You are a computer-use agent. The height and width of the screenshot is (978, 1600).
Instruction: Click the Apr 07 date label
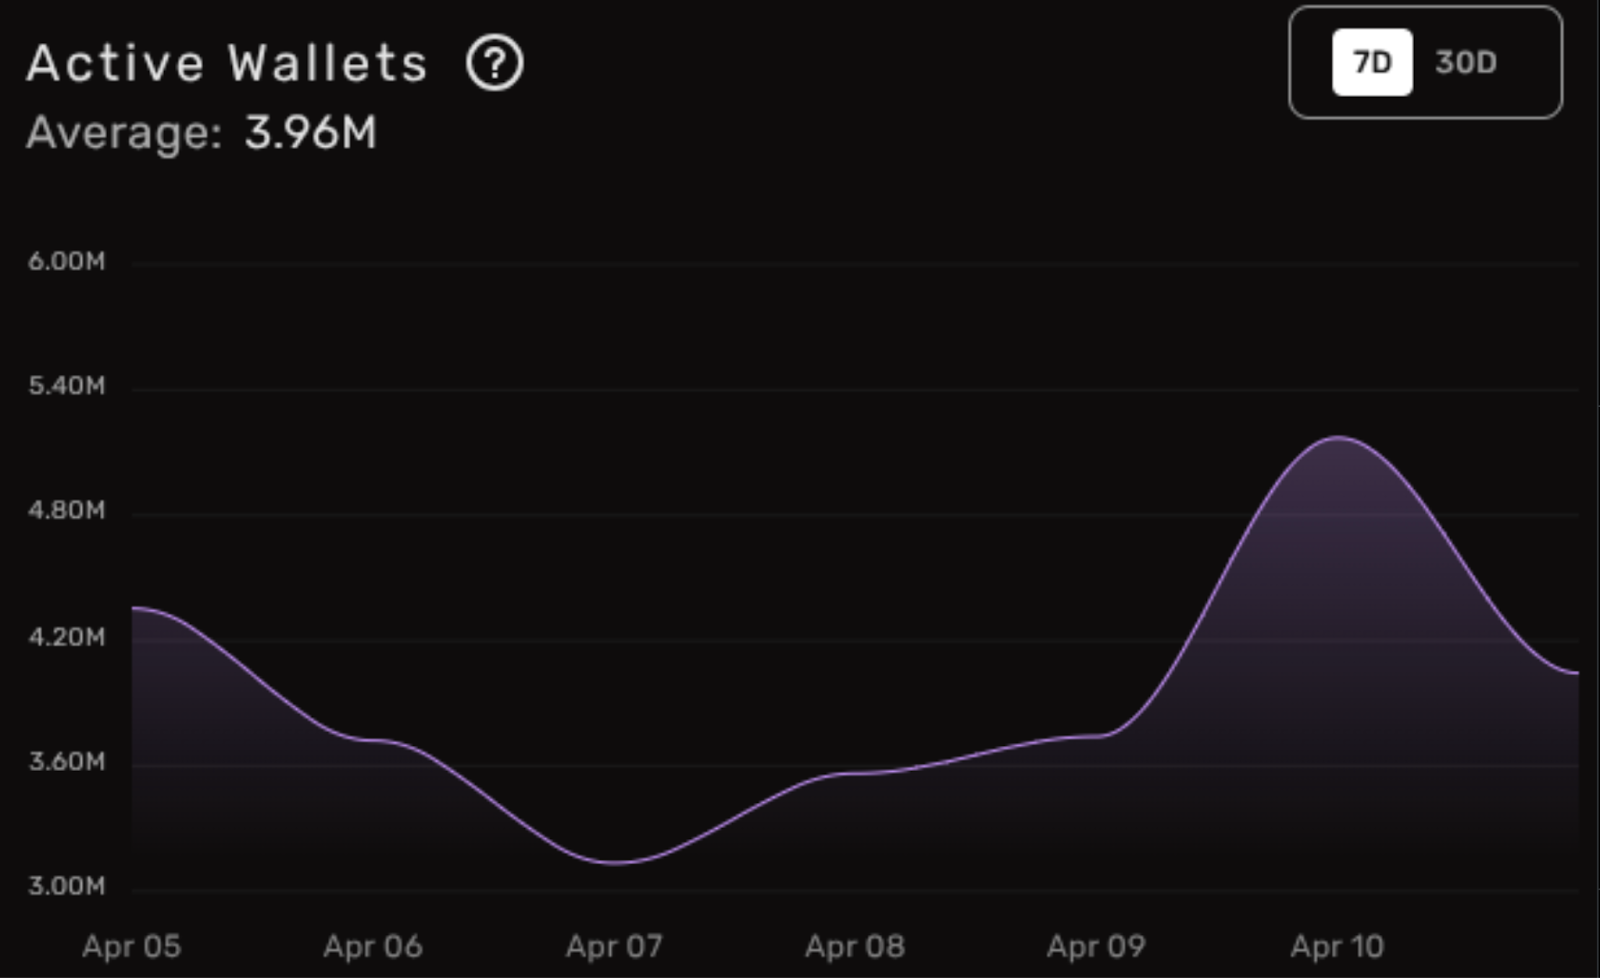(614, 946)
